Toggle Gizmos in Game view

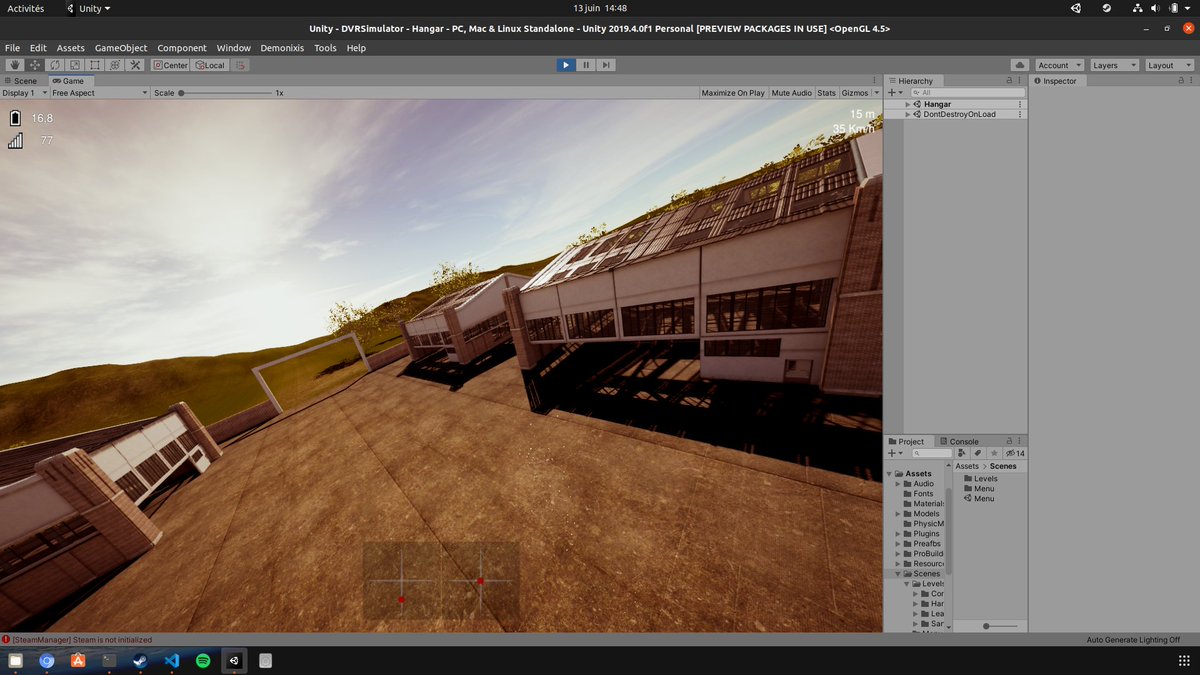coord(855,93)
